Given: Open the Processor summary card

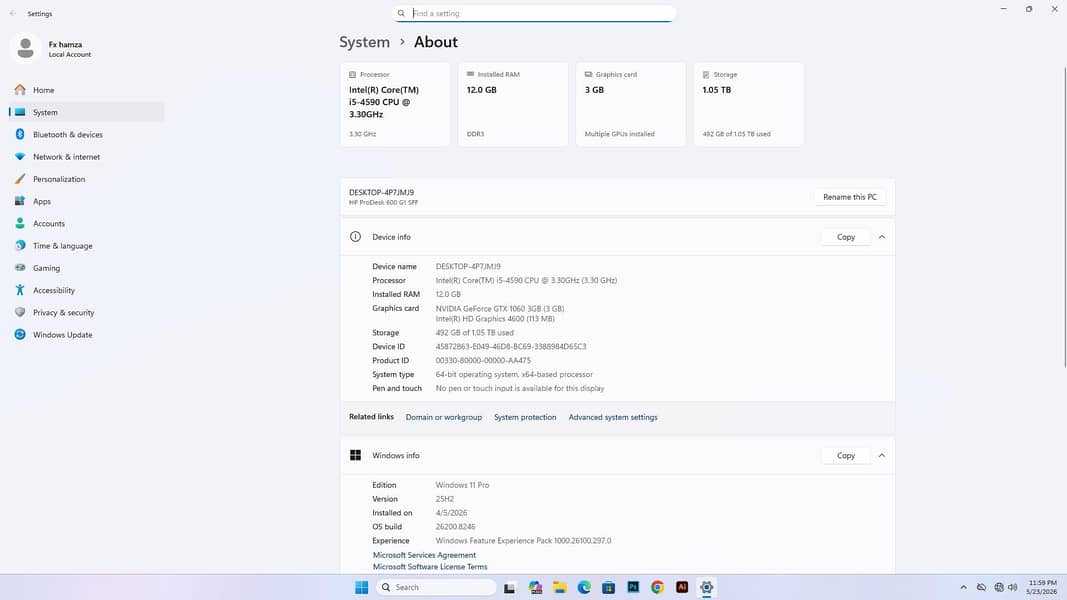Looking at the screenshot, I should [395, 104].
